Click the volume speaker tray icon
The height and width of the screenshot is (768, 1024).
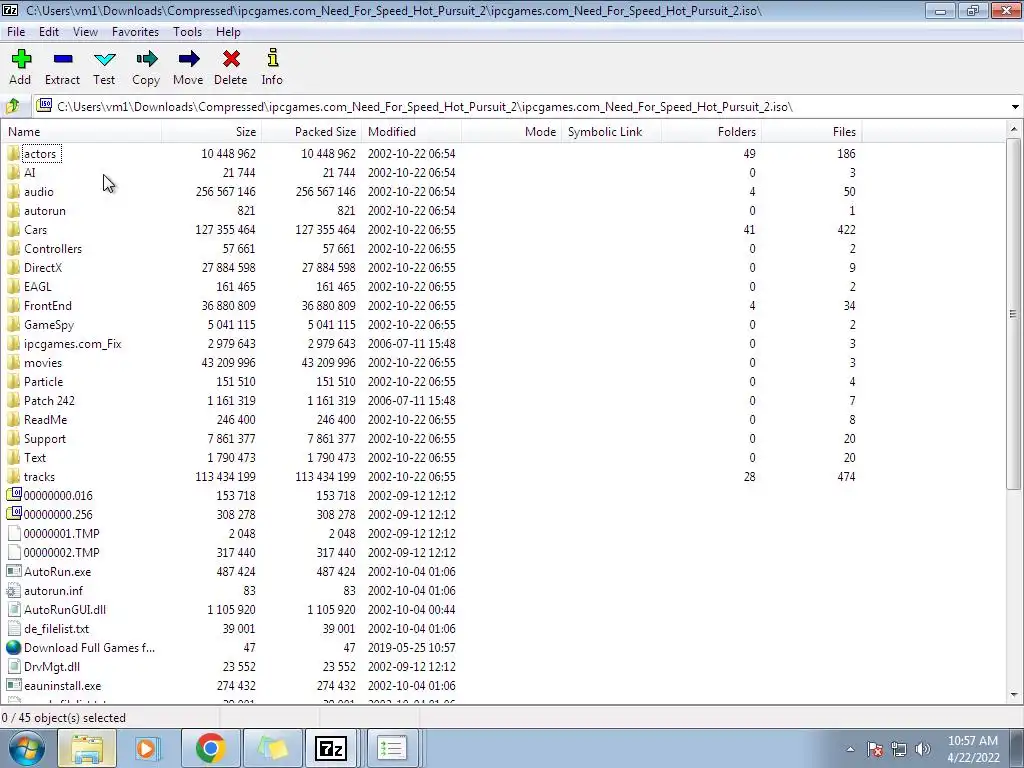(x=923, y=749)
